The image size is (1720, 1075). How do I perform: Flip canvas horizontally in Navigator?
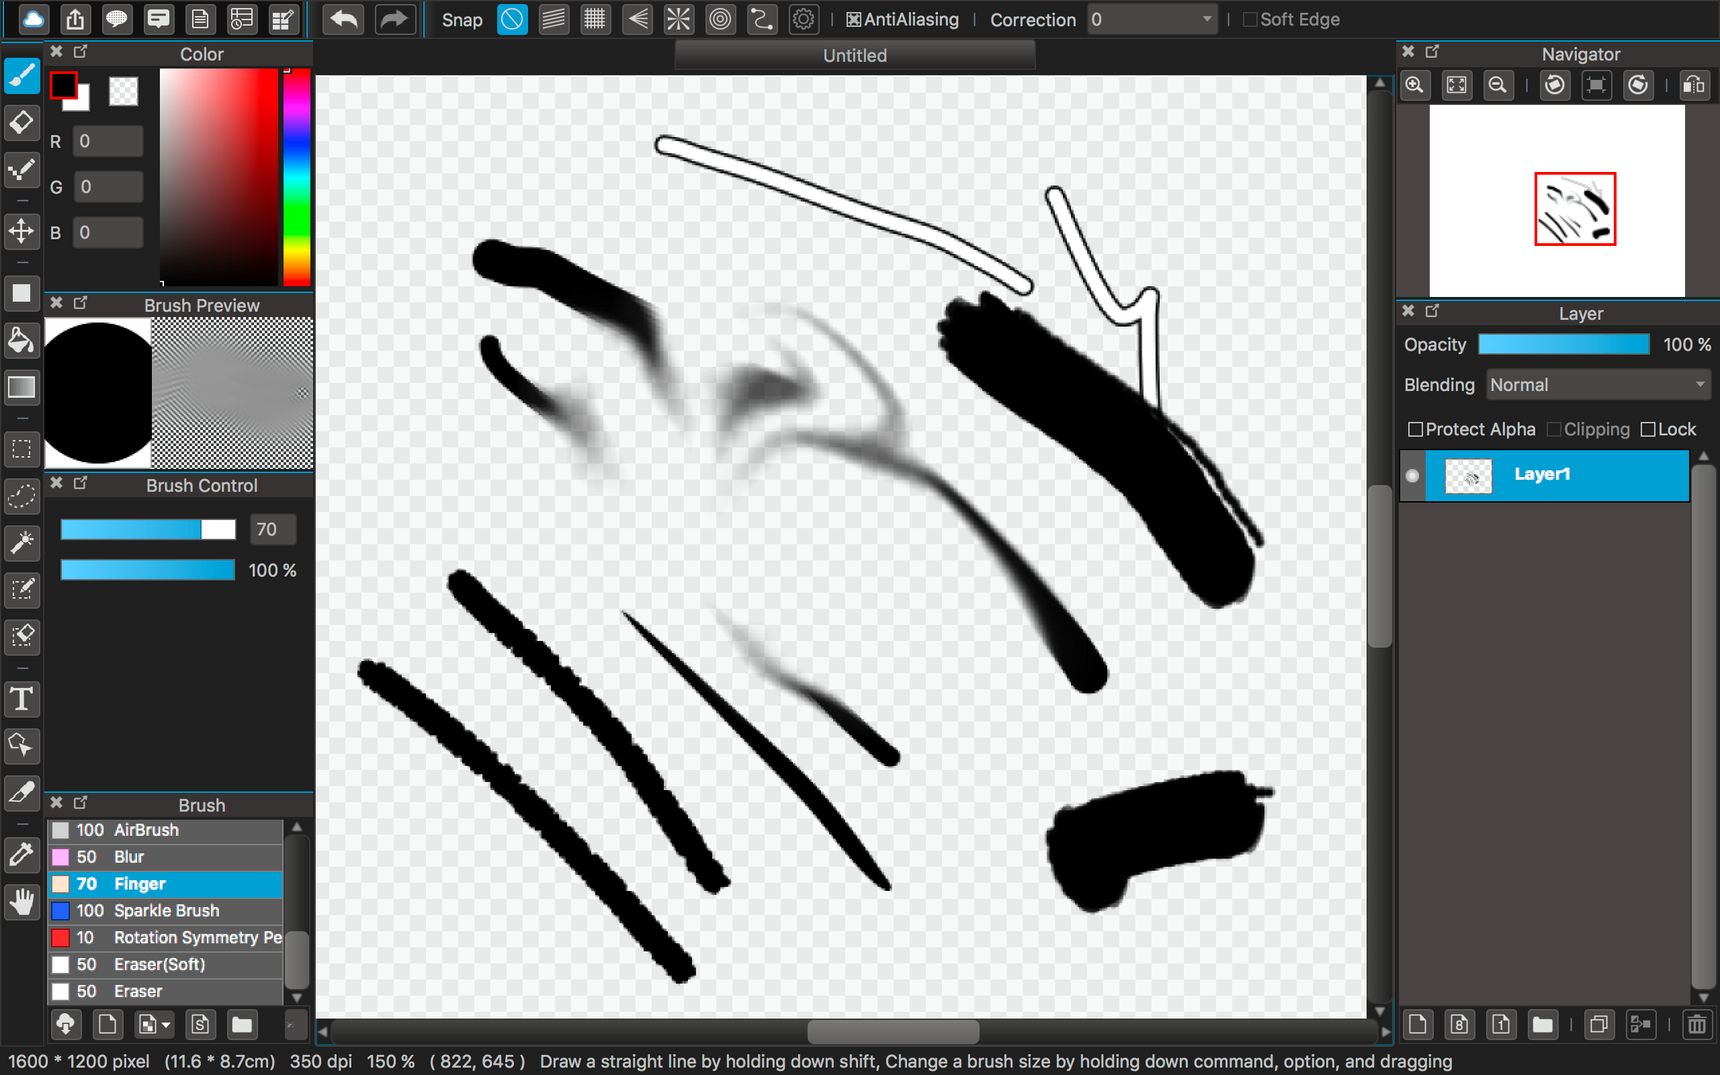click(x=1694, y=85)
